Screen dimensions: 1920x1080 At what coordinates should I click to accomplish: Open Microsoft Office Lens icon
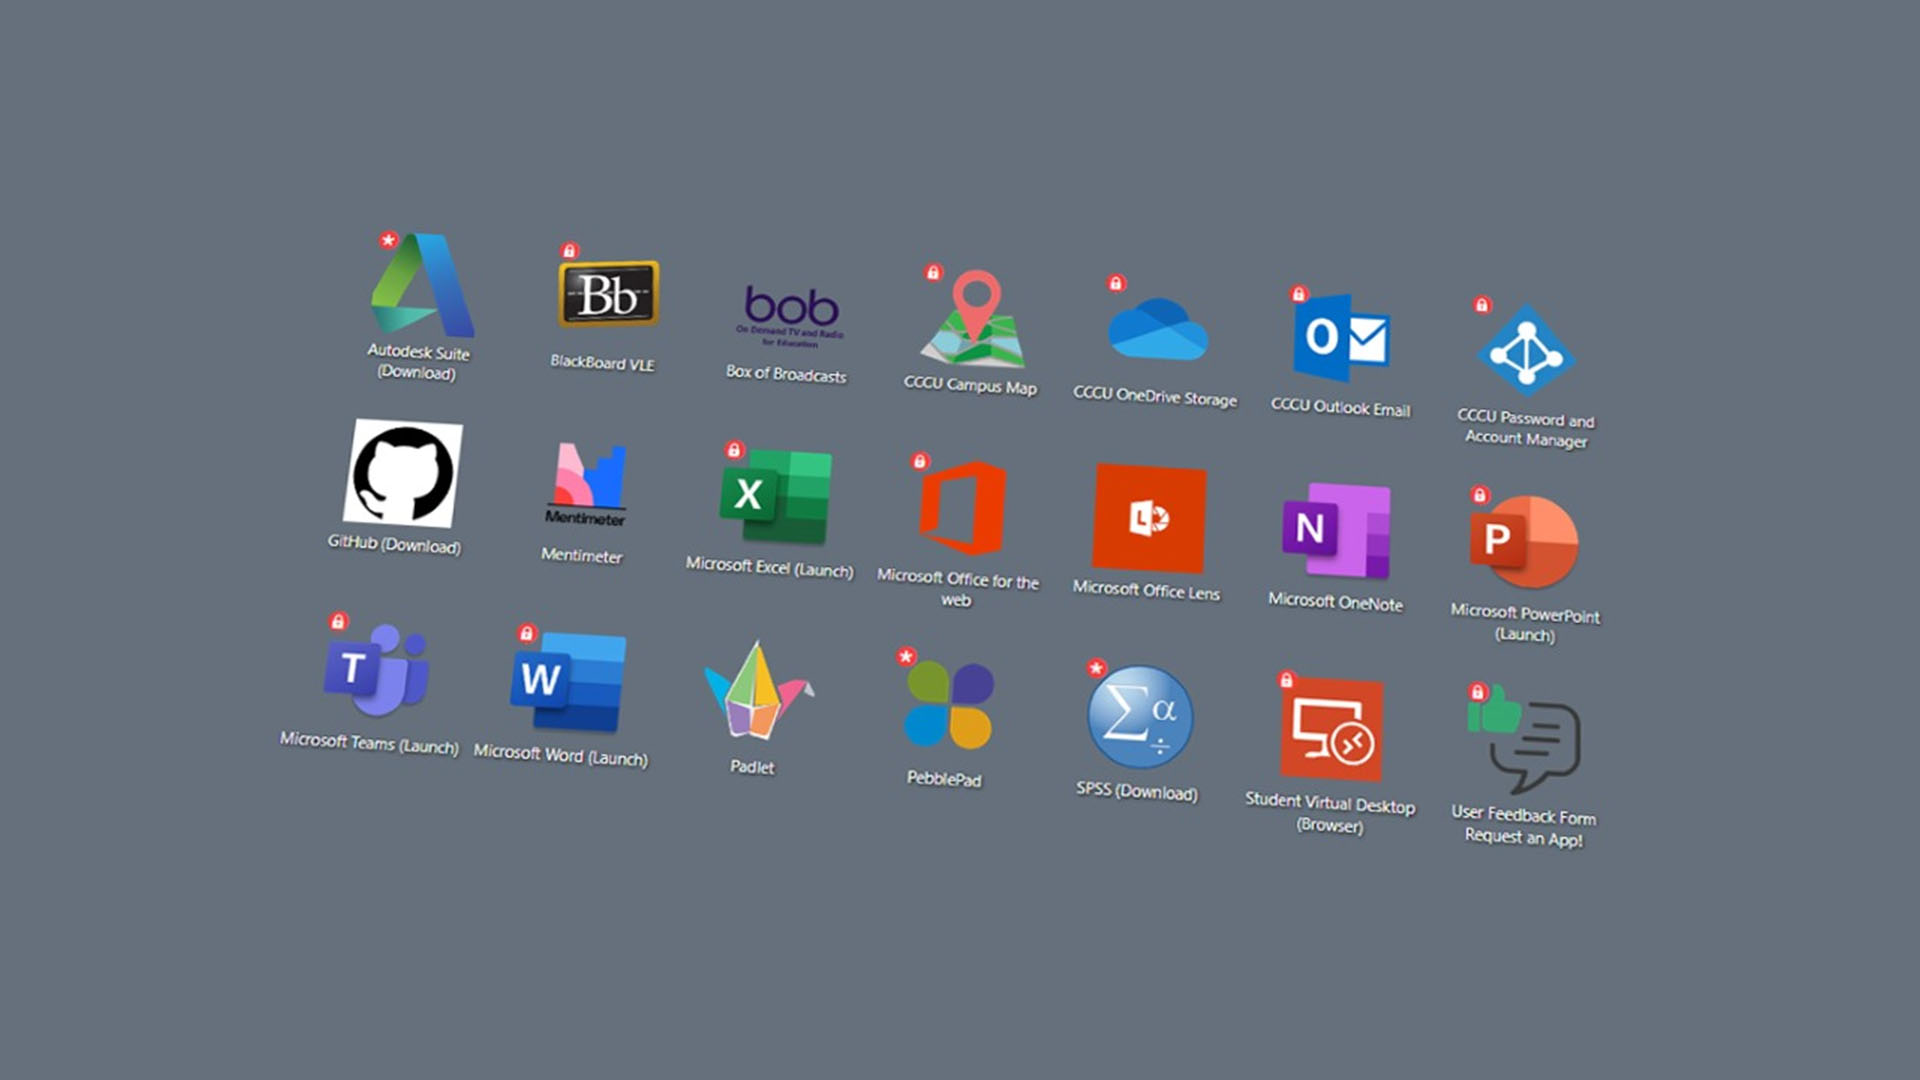coord(1149,519)
